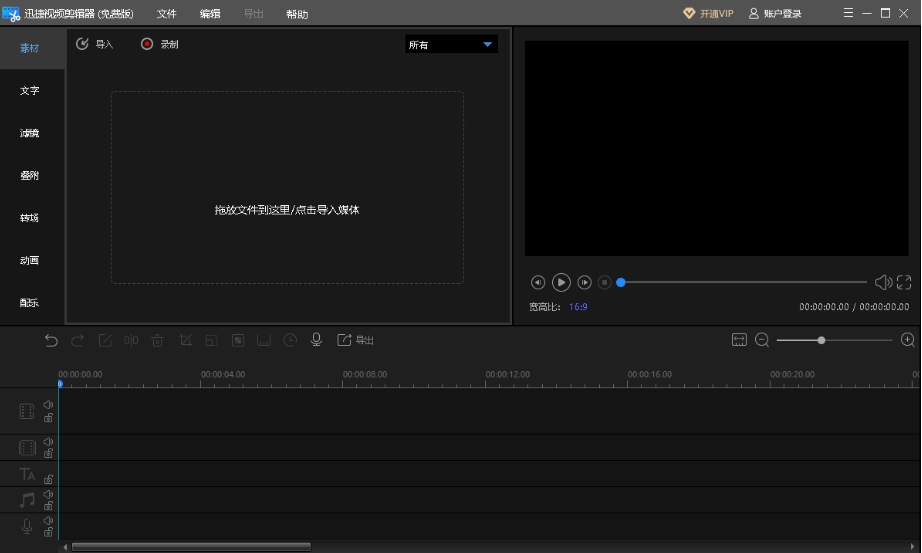This screenshot has height=553, width=922.
Task: Click the trash delete icon
Action: [158, 340]
